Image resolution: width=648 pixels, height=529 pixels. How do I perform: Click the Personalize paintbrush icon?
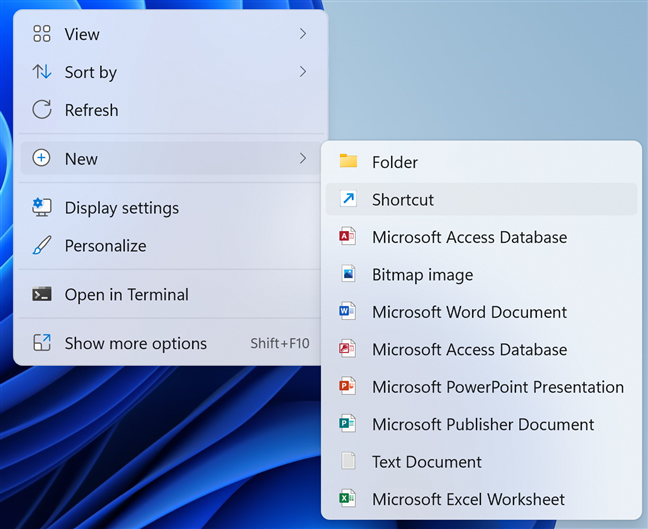tap(42, 245)
